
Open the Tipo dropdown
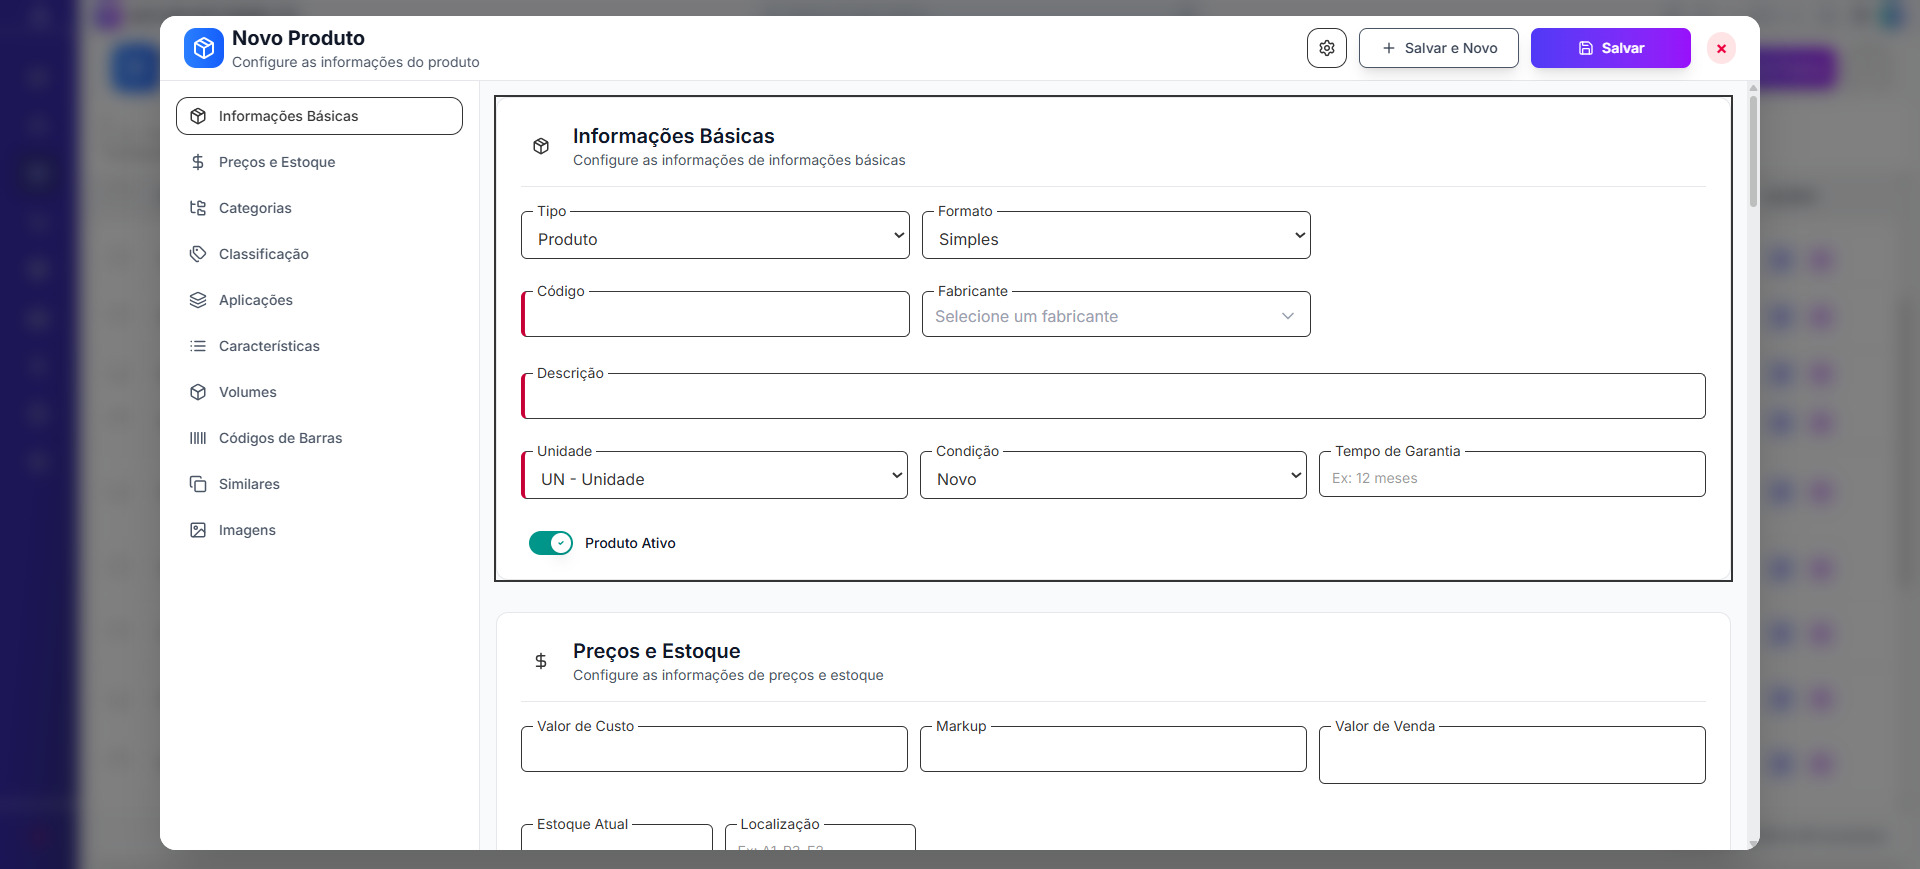point(715,237)
